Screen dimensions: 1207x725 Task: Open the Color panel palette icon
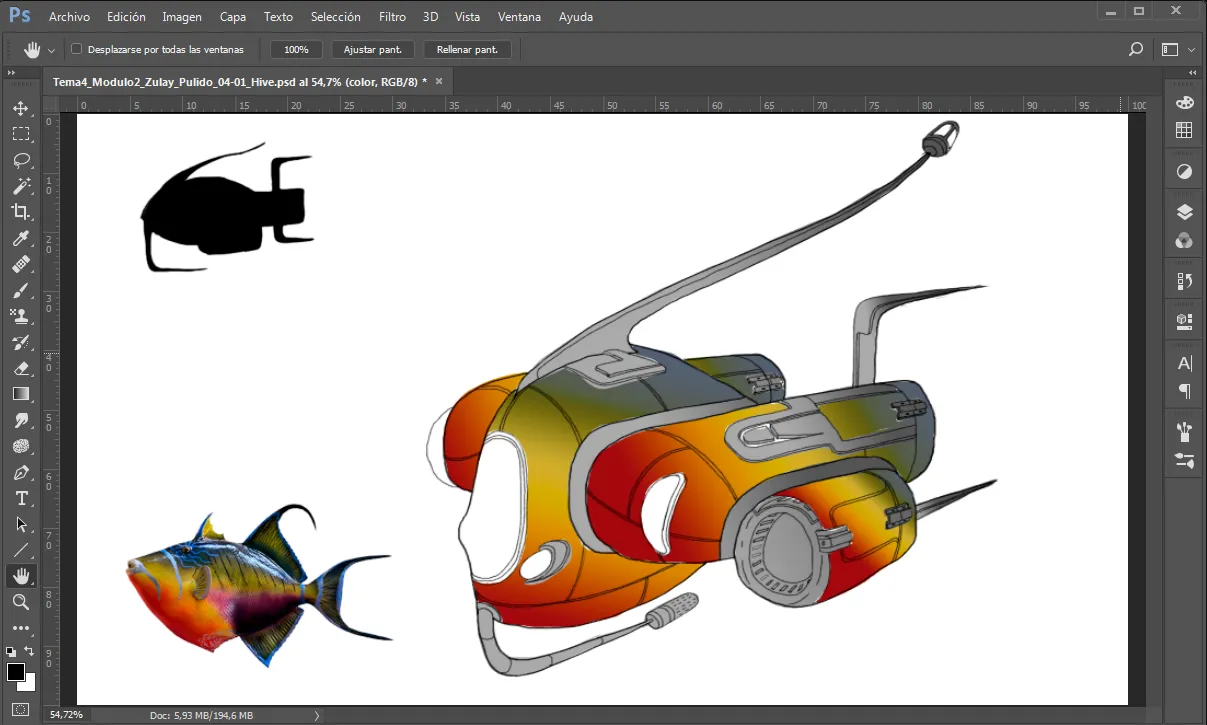tap(1184, 103)
